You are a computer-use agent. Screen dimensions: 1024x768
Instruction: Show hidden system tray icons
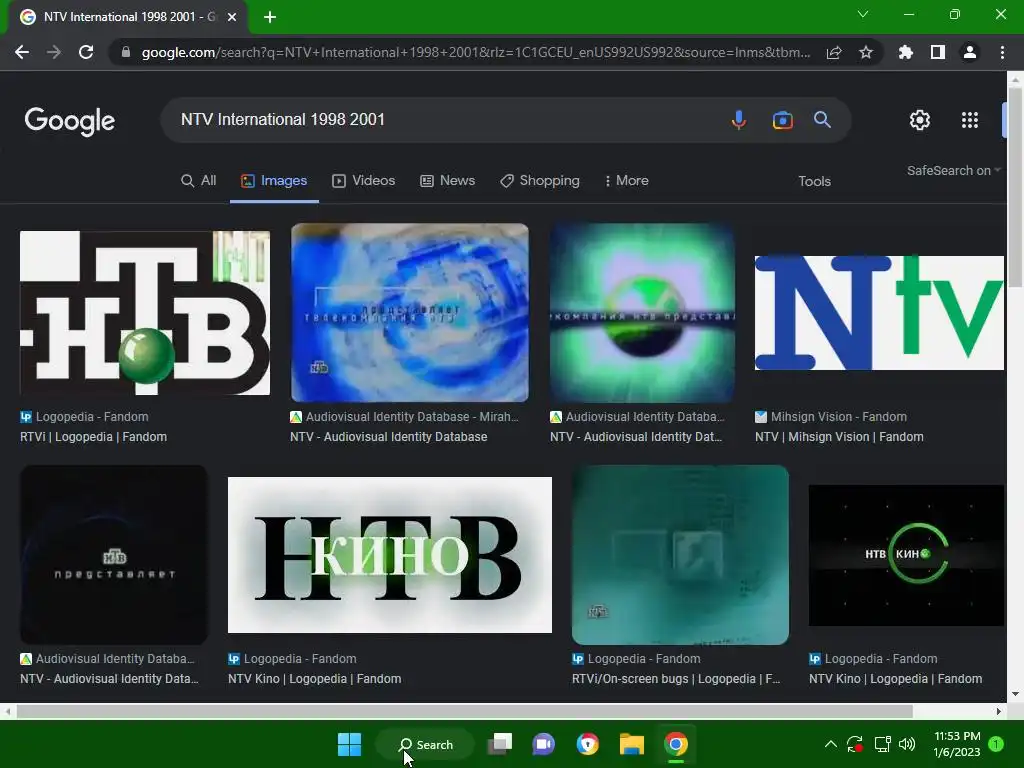pos(831,744)
